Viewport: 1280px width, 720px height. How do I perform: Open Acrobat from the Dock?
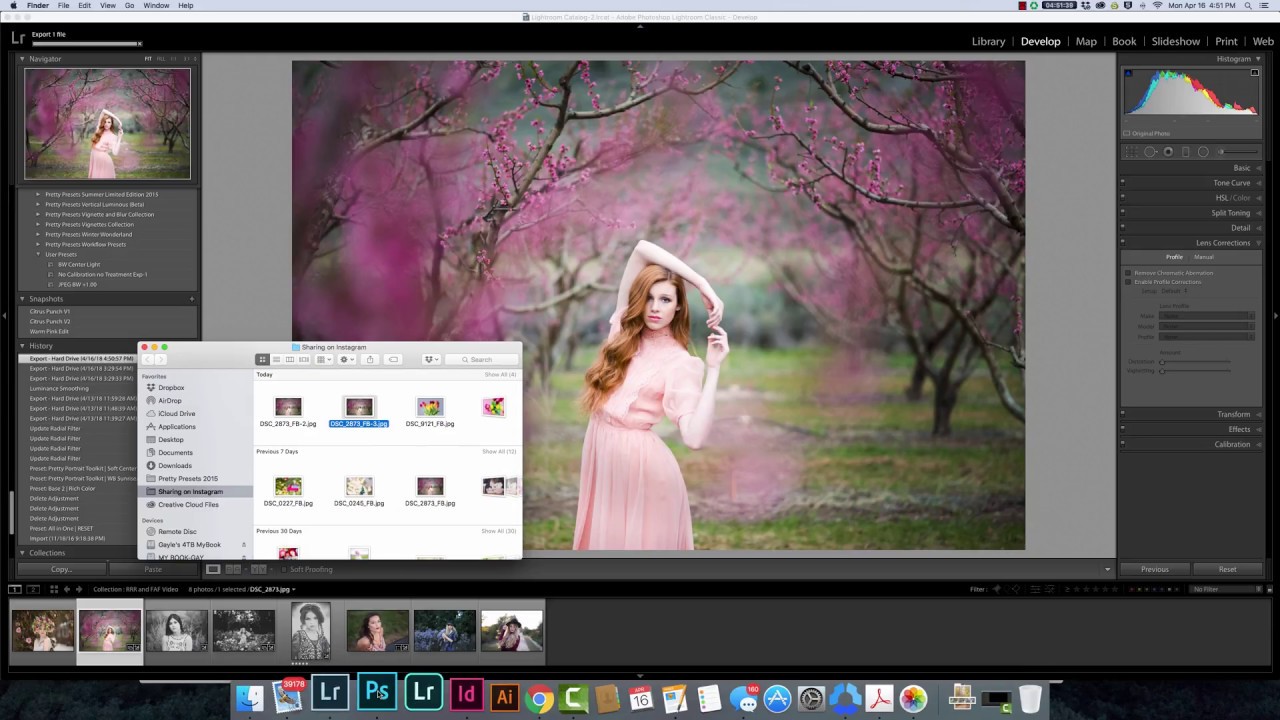[879, 698]
